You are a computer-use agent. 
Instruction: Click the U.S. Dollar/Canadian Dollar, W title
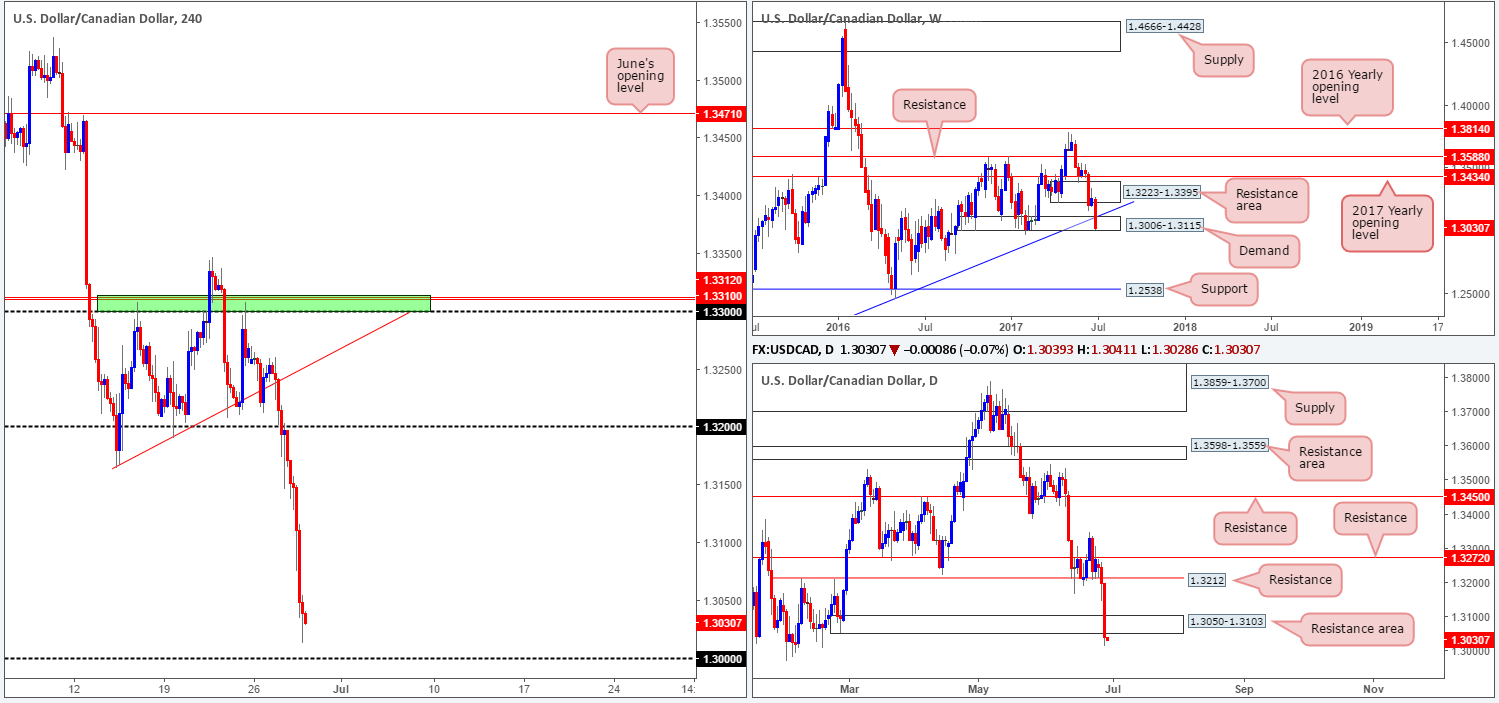coord(851,19)
